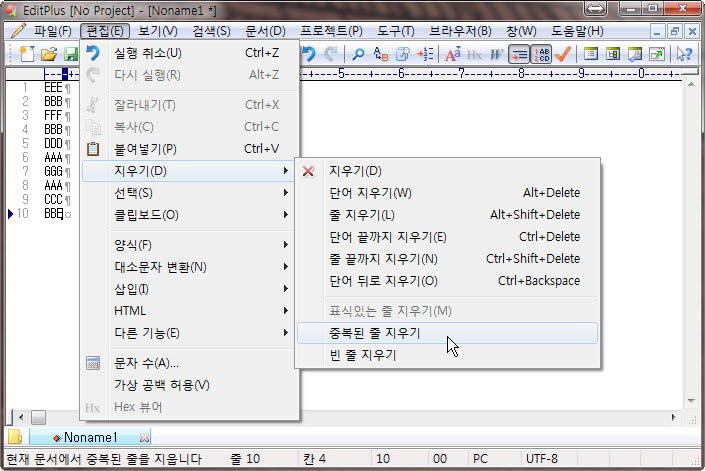Viewport: 705px width, 471px height.
Task: Choose 붙여넣기(P) paste entry
Action: (x=190, y=149)
